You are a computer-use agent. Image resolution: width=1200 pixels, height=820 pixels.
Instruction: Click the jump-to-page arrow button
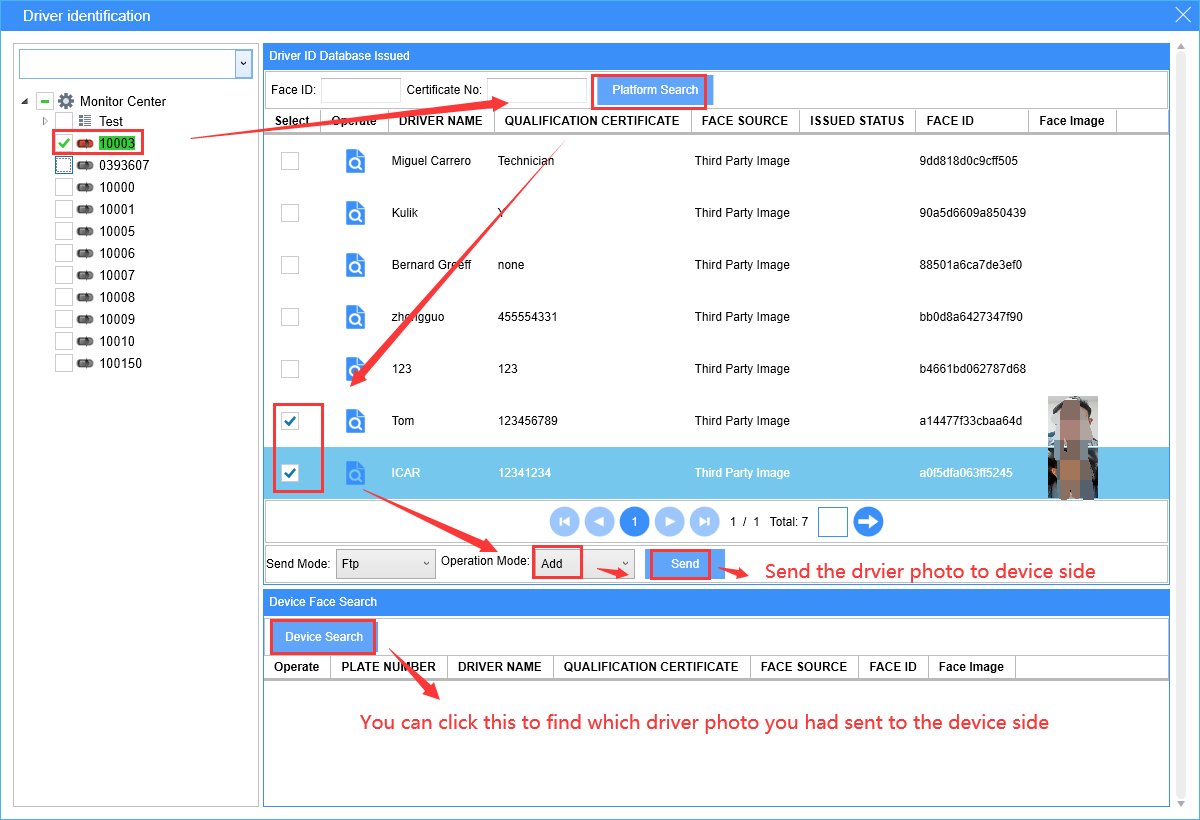click(x=868, y=521)
